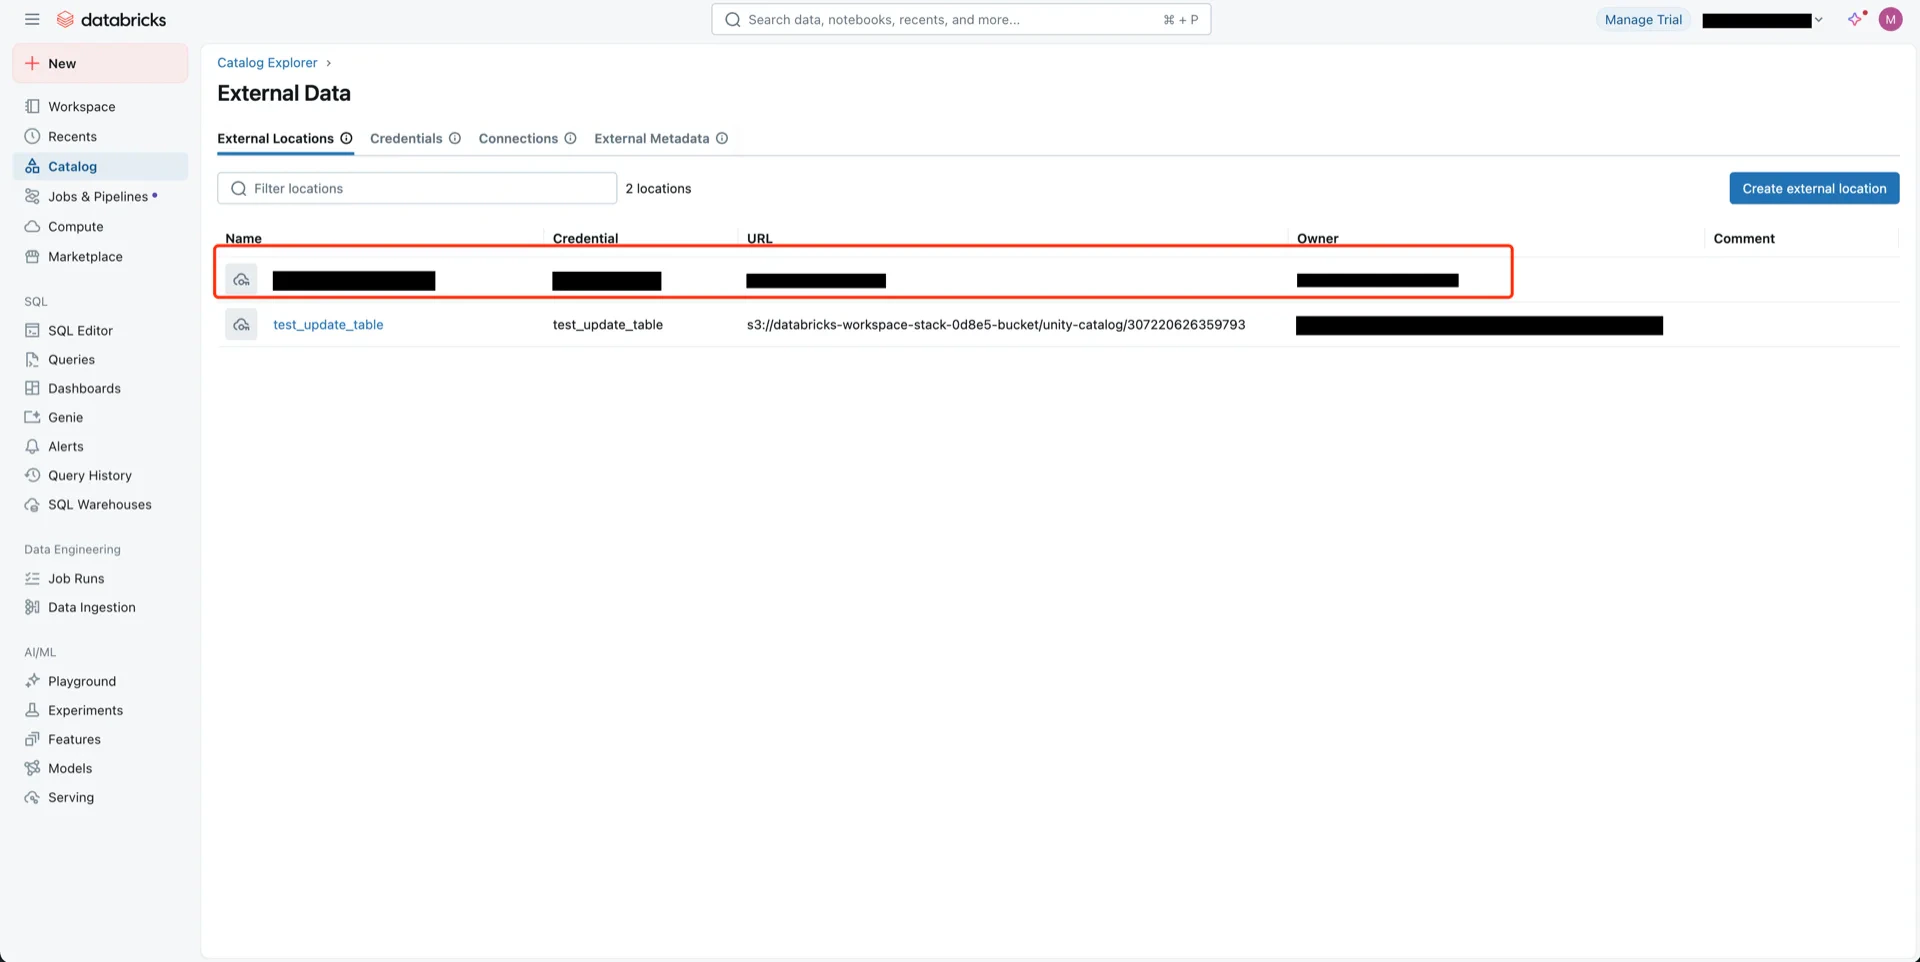Image resolution: width=1920 pixels, height=962 pixels.
Task: Click the Dashboards grid icon
Action: coord(32,388)
